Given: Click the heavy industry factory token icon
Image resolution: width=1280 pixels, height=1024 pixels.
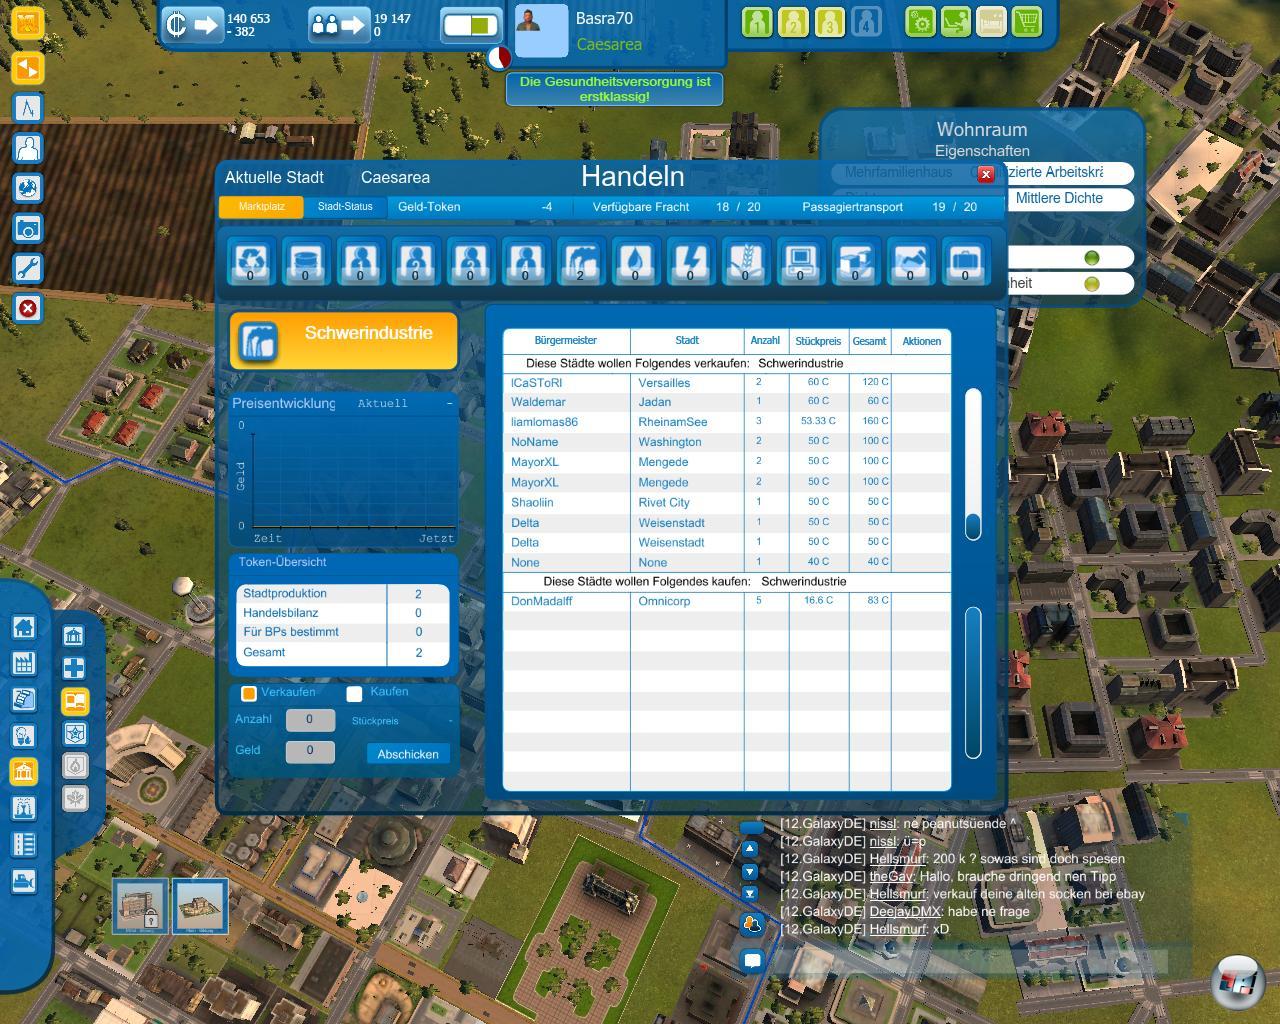Looking at the screenshot, I should click(x=580, y=262).
